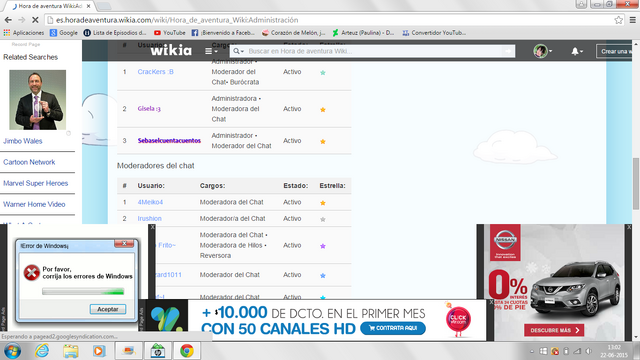
Task: Close the Nissan ad with X
Action: pyautogui.click(x=629, y=227)
